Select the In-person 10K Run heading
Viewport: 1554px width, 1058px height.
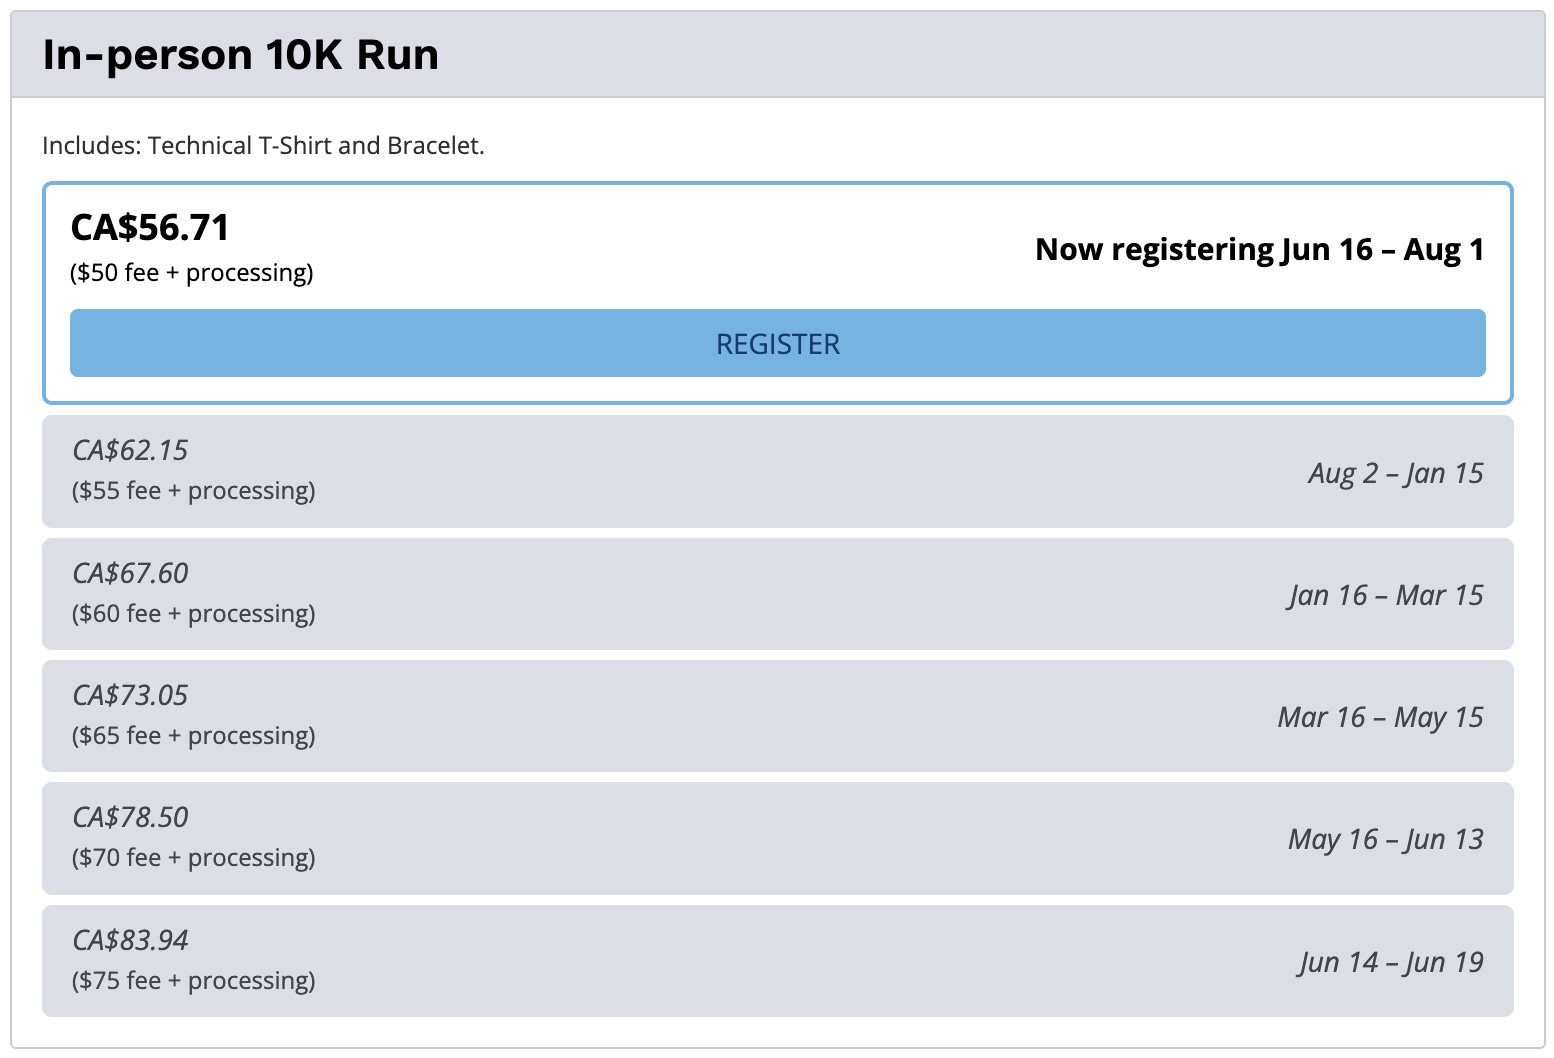[x=241, y=55]
